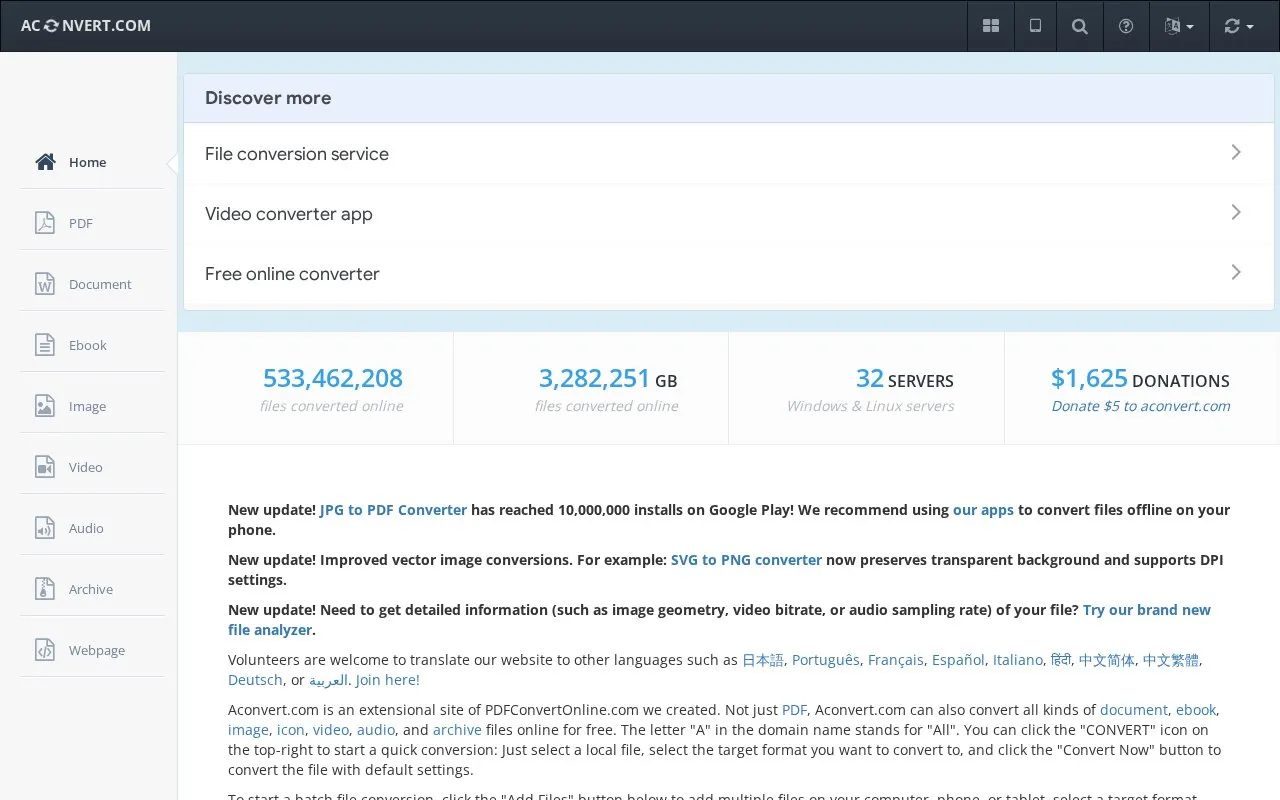This screenshot has width=1280, height=800.
Task: Open Ebook section in sidebar
Action: [92, 345]
